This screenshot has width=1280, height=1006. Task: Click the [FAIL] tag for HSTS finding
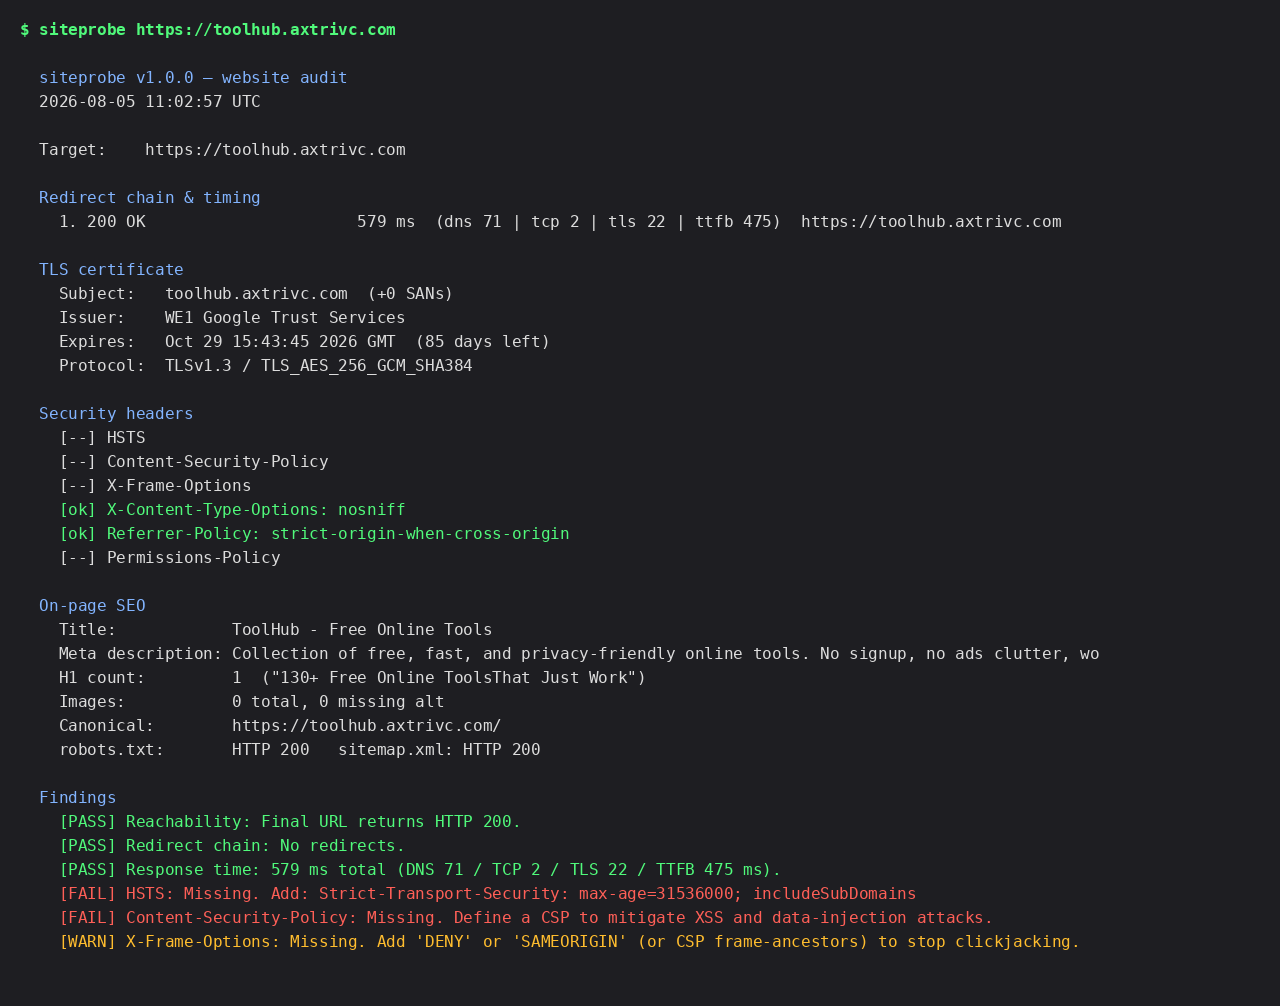click(x=88, y=894)
